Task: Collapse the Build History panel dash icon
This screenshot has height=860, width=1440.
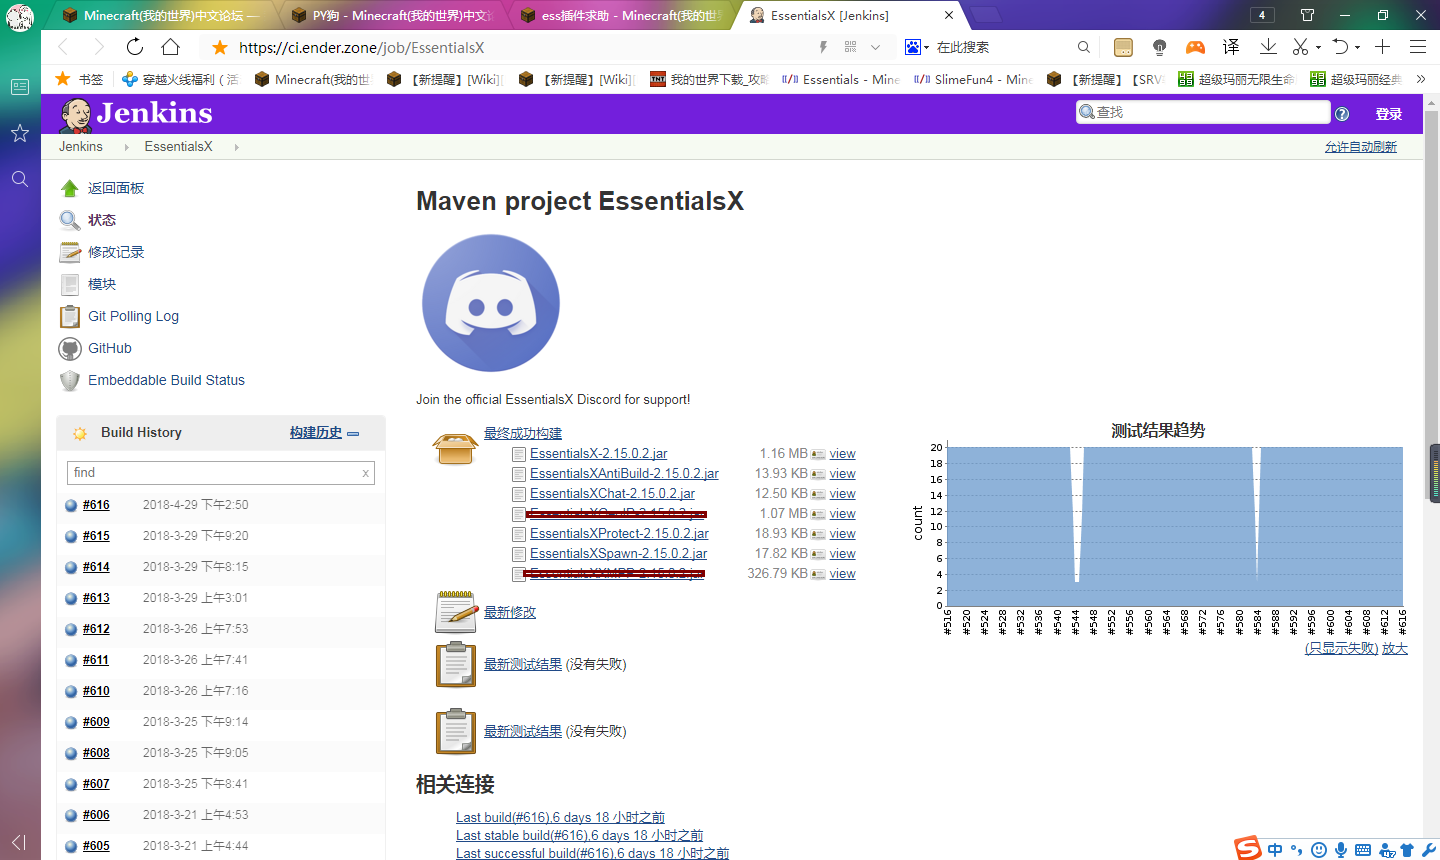Action: pos(353,434)
